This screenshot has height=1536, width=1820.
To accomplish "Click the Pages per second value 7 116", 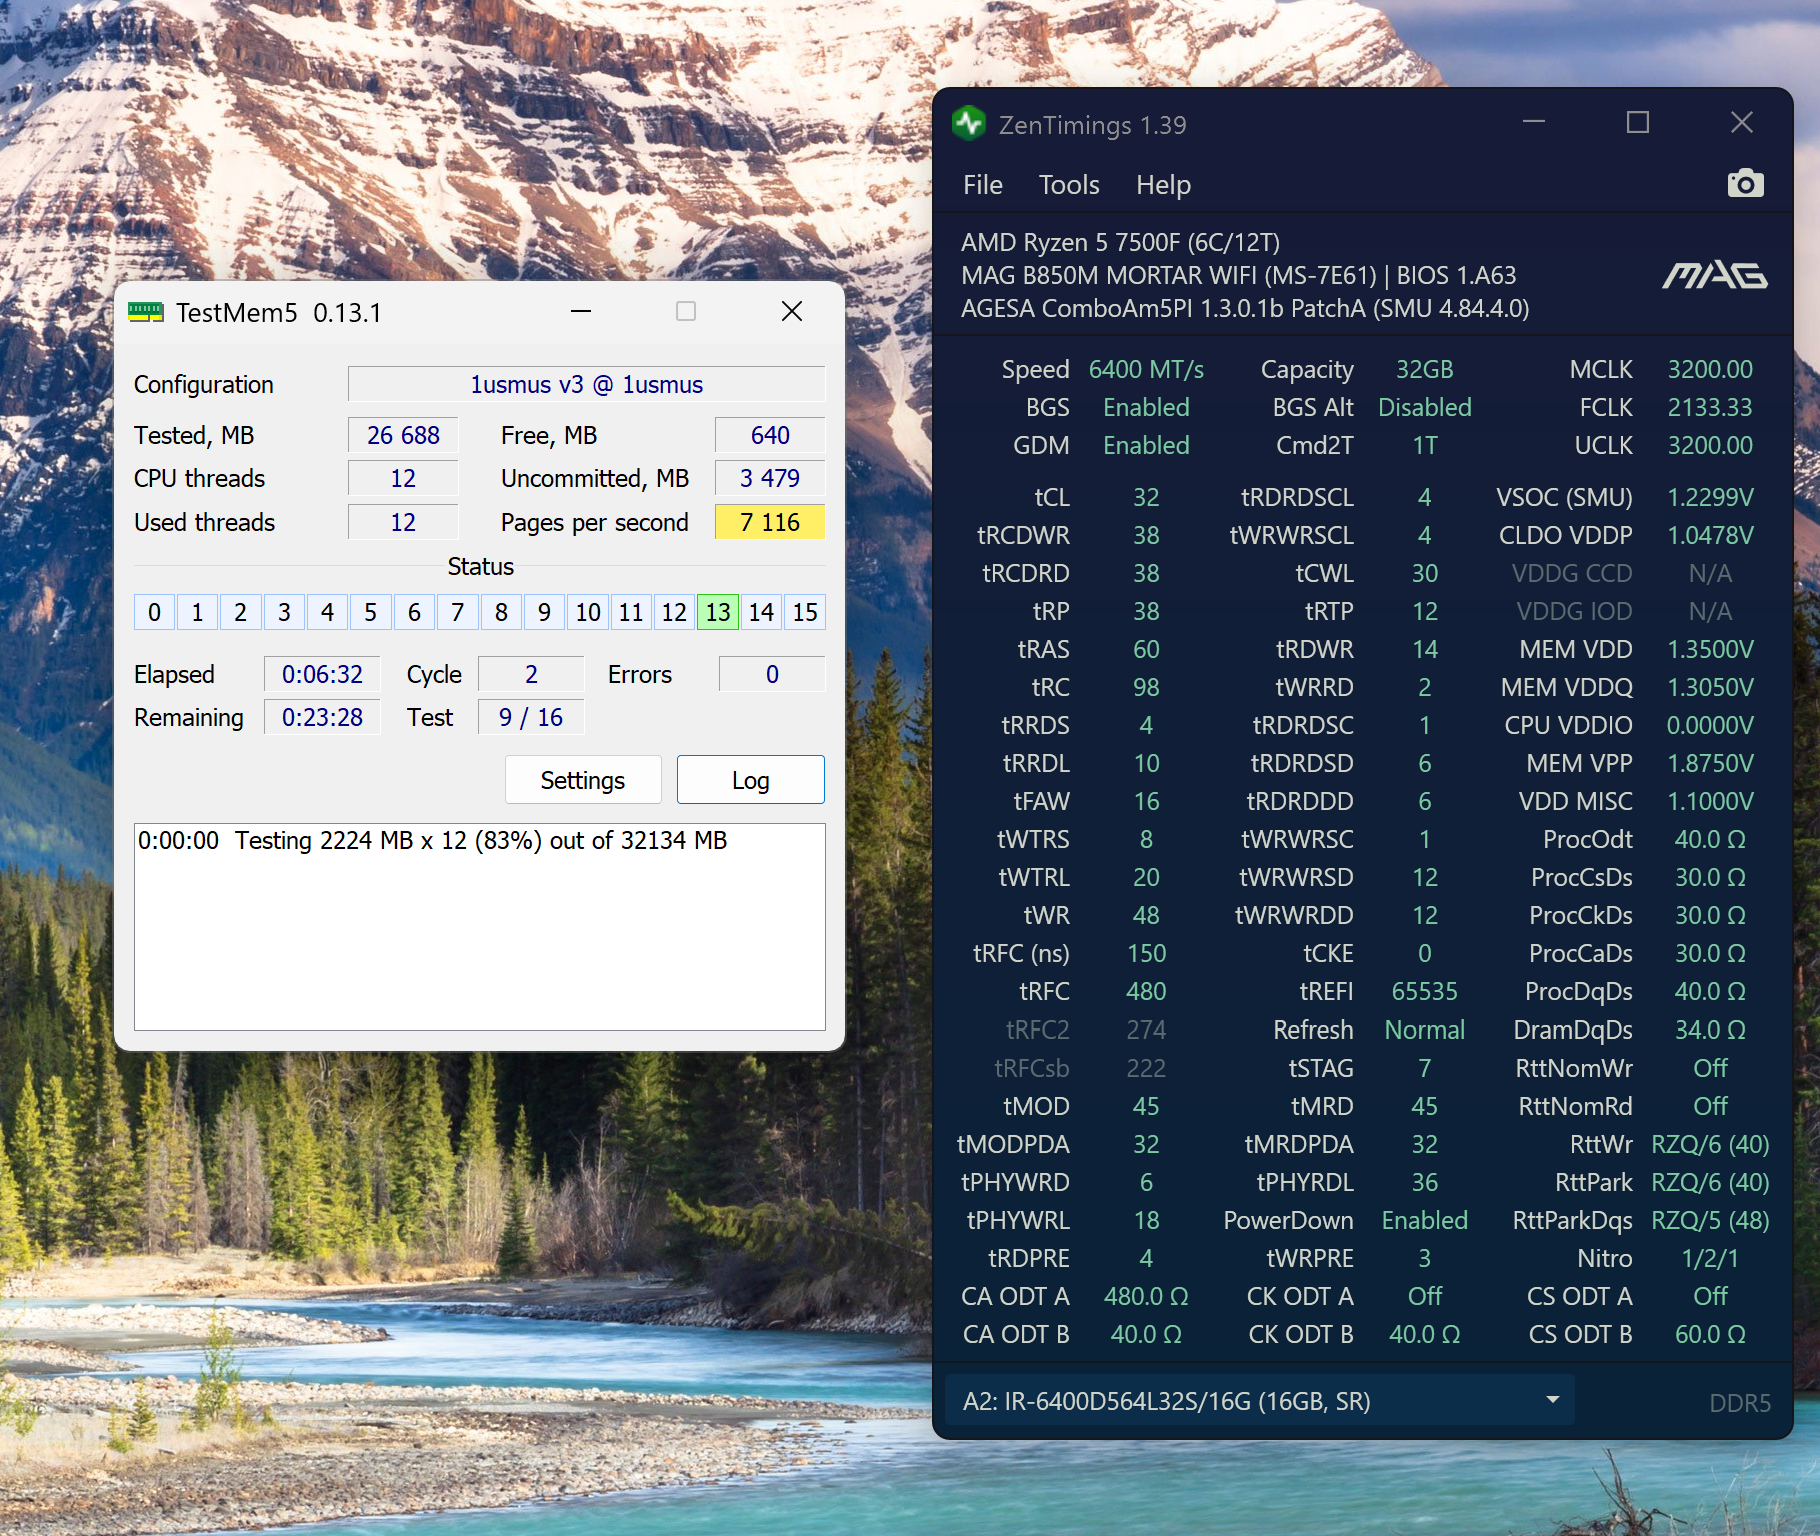I will (x=770, y=522).
